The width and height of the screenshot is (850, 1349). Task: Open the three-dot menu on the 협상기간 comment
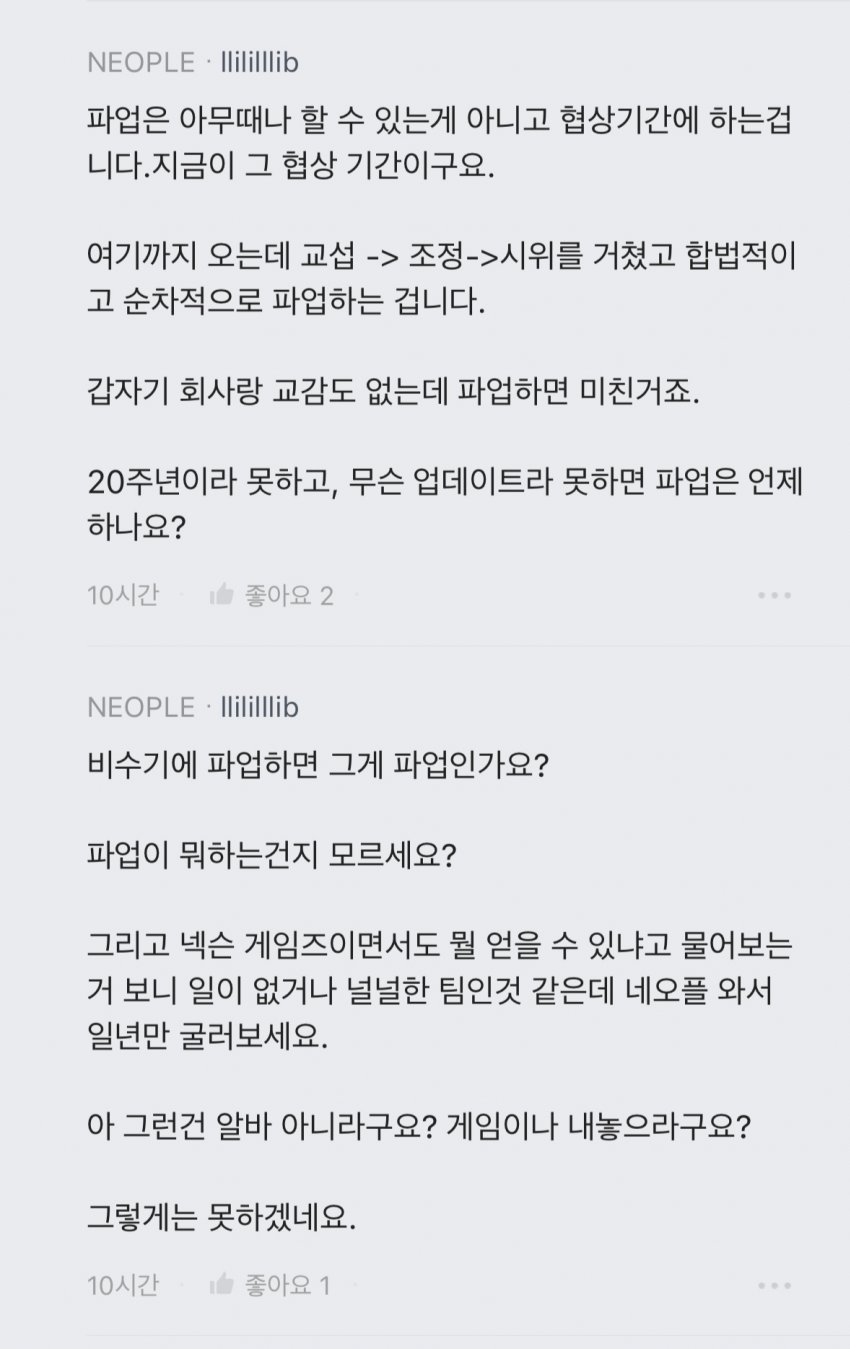(774, 596)
